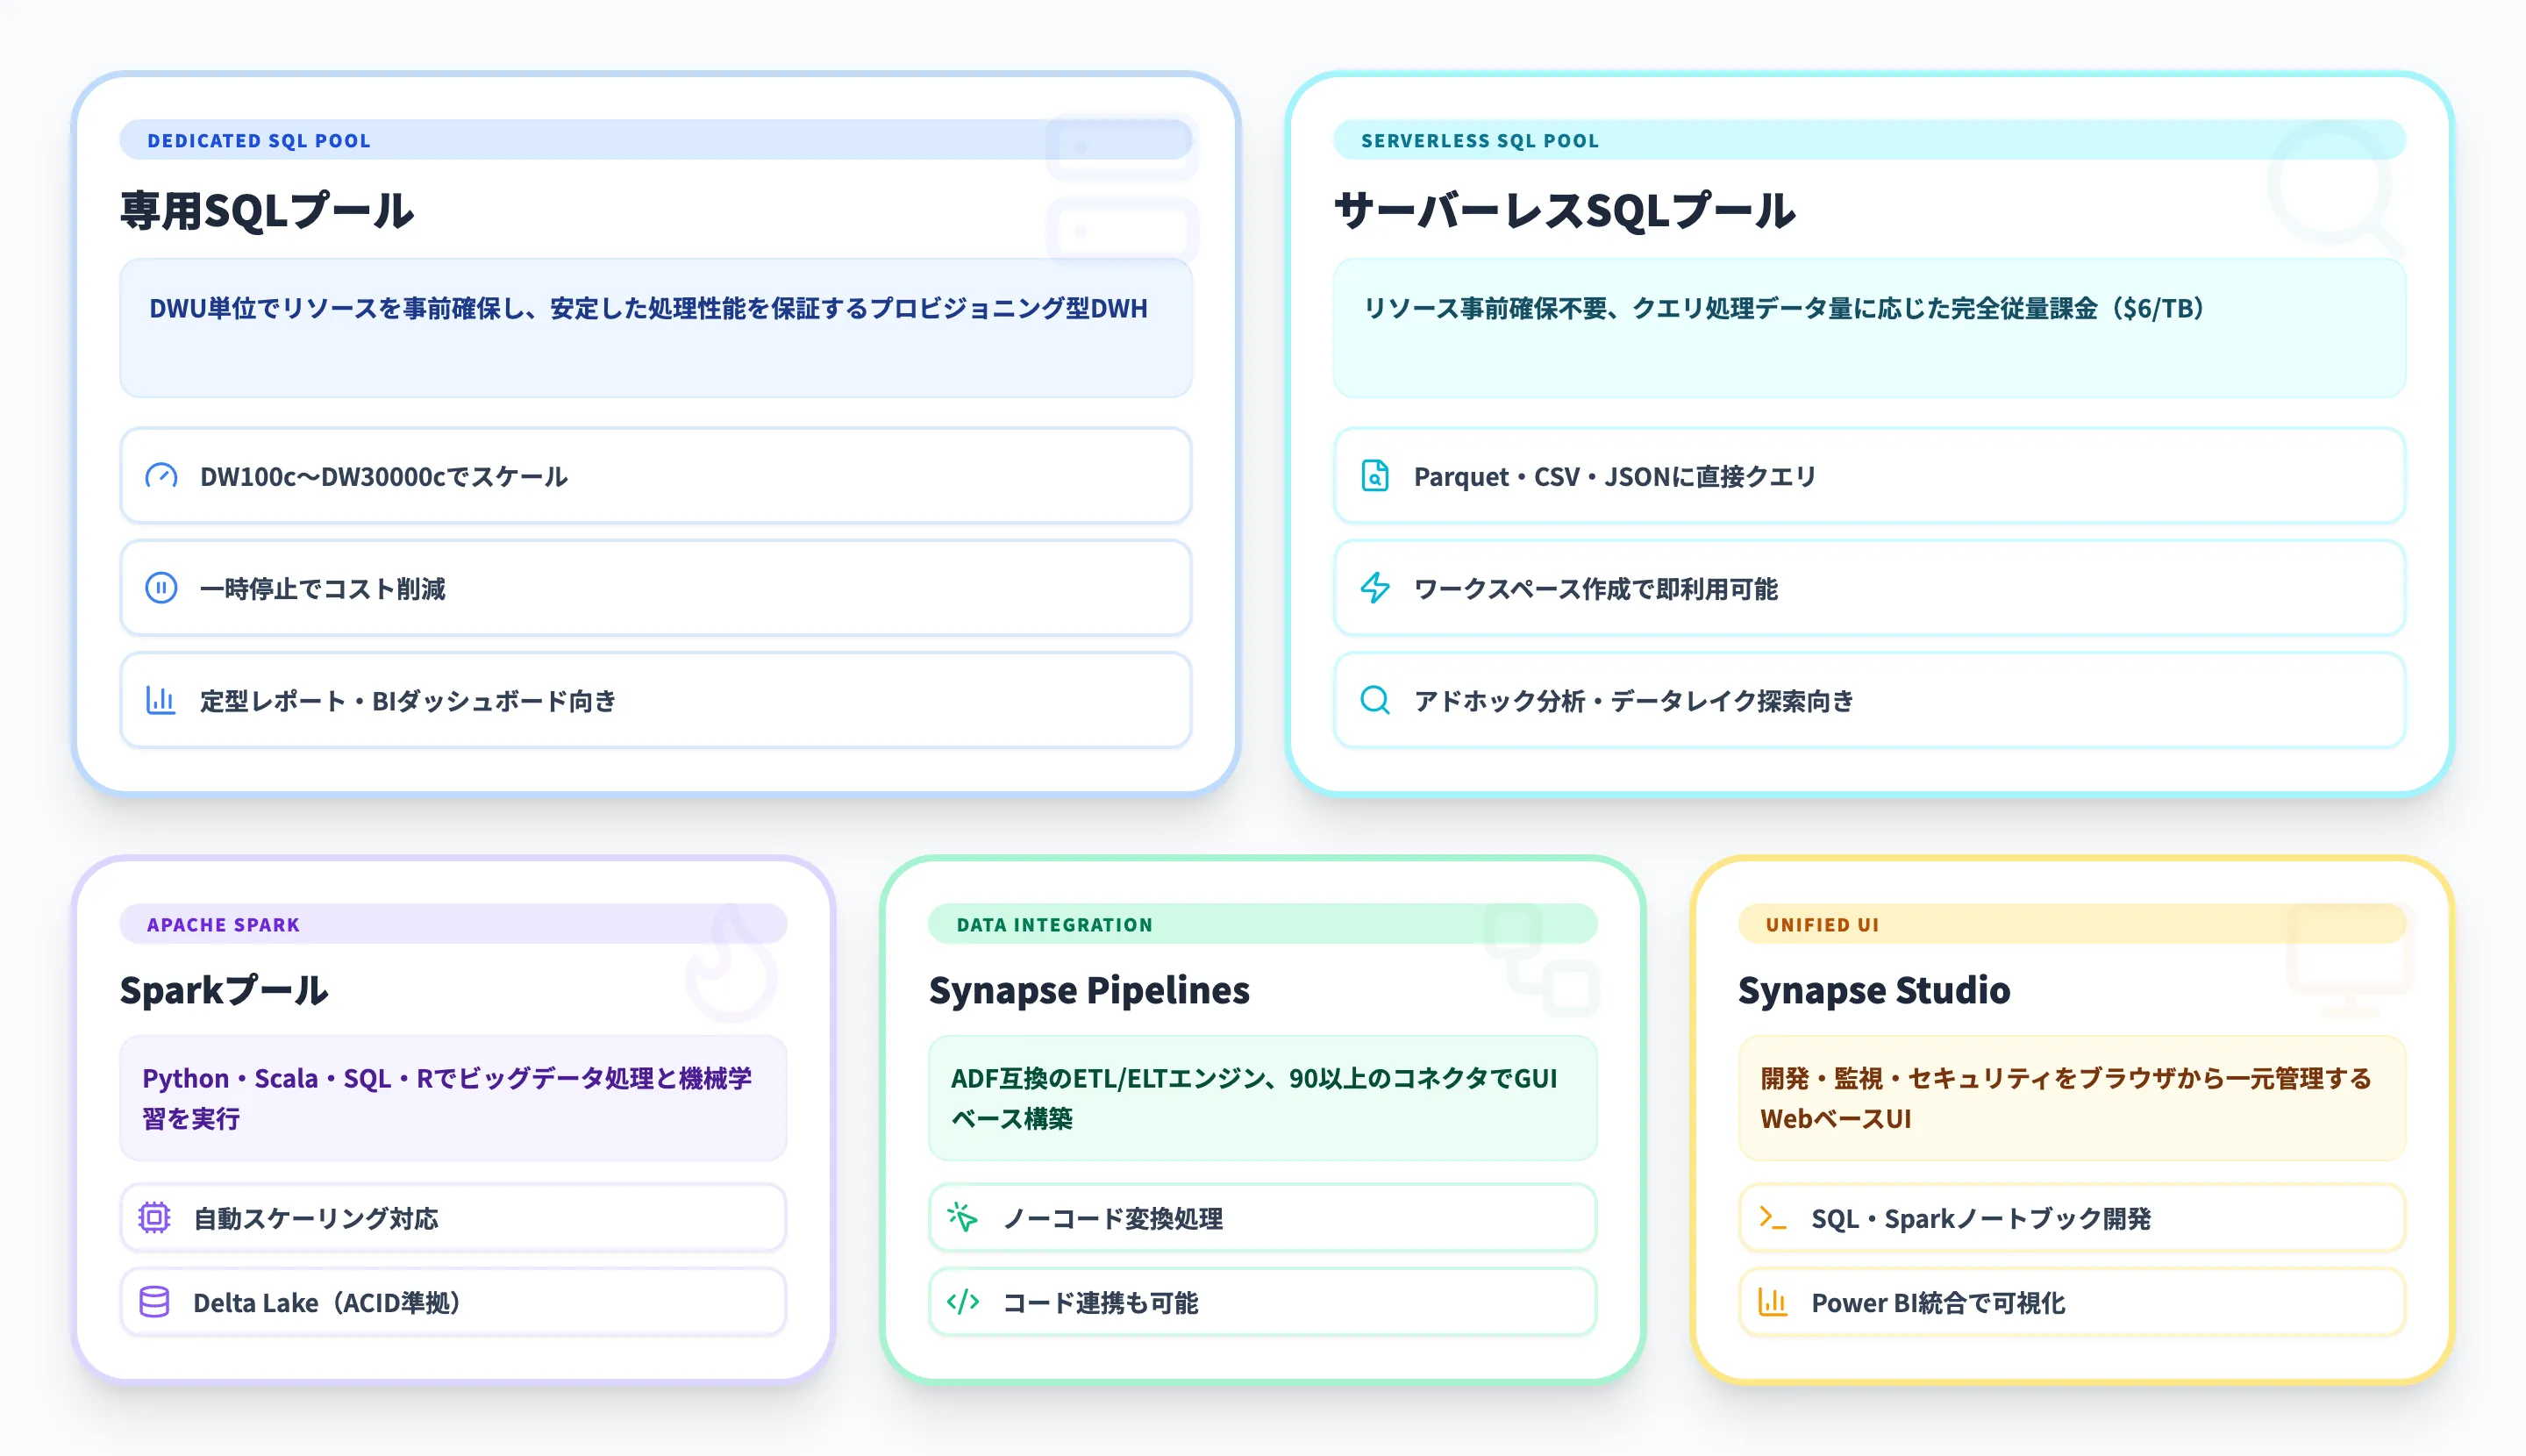Click the gauge icon beside DW100c〜DW30000cでスケール
The image size is (2526, 1456).
(161, 476)
